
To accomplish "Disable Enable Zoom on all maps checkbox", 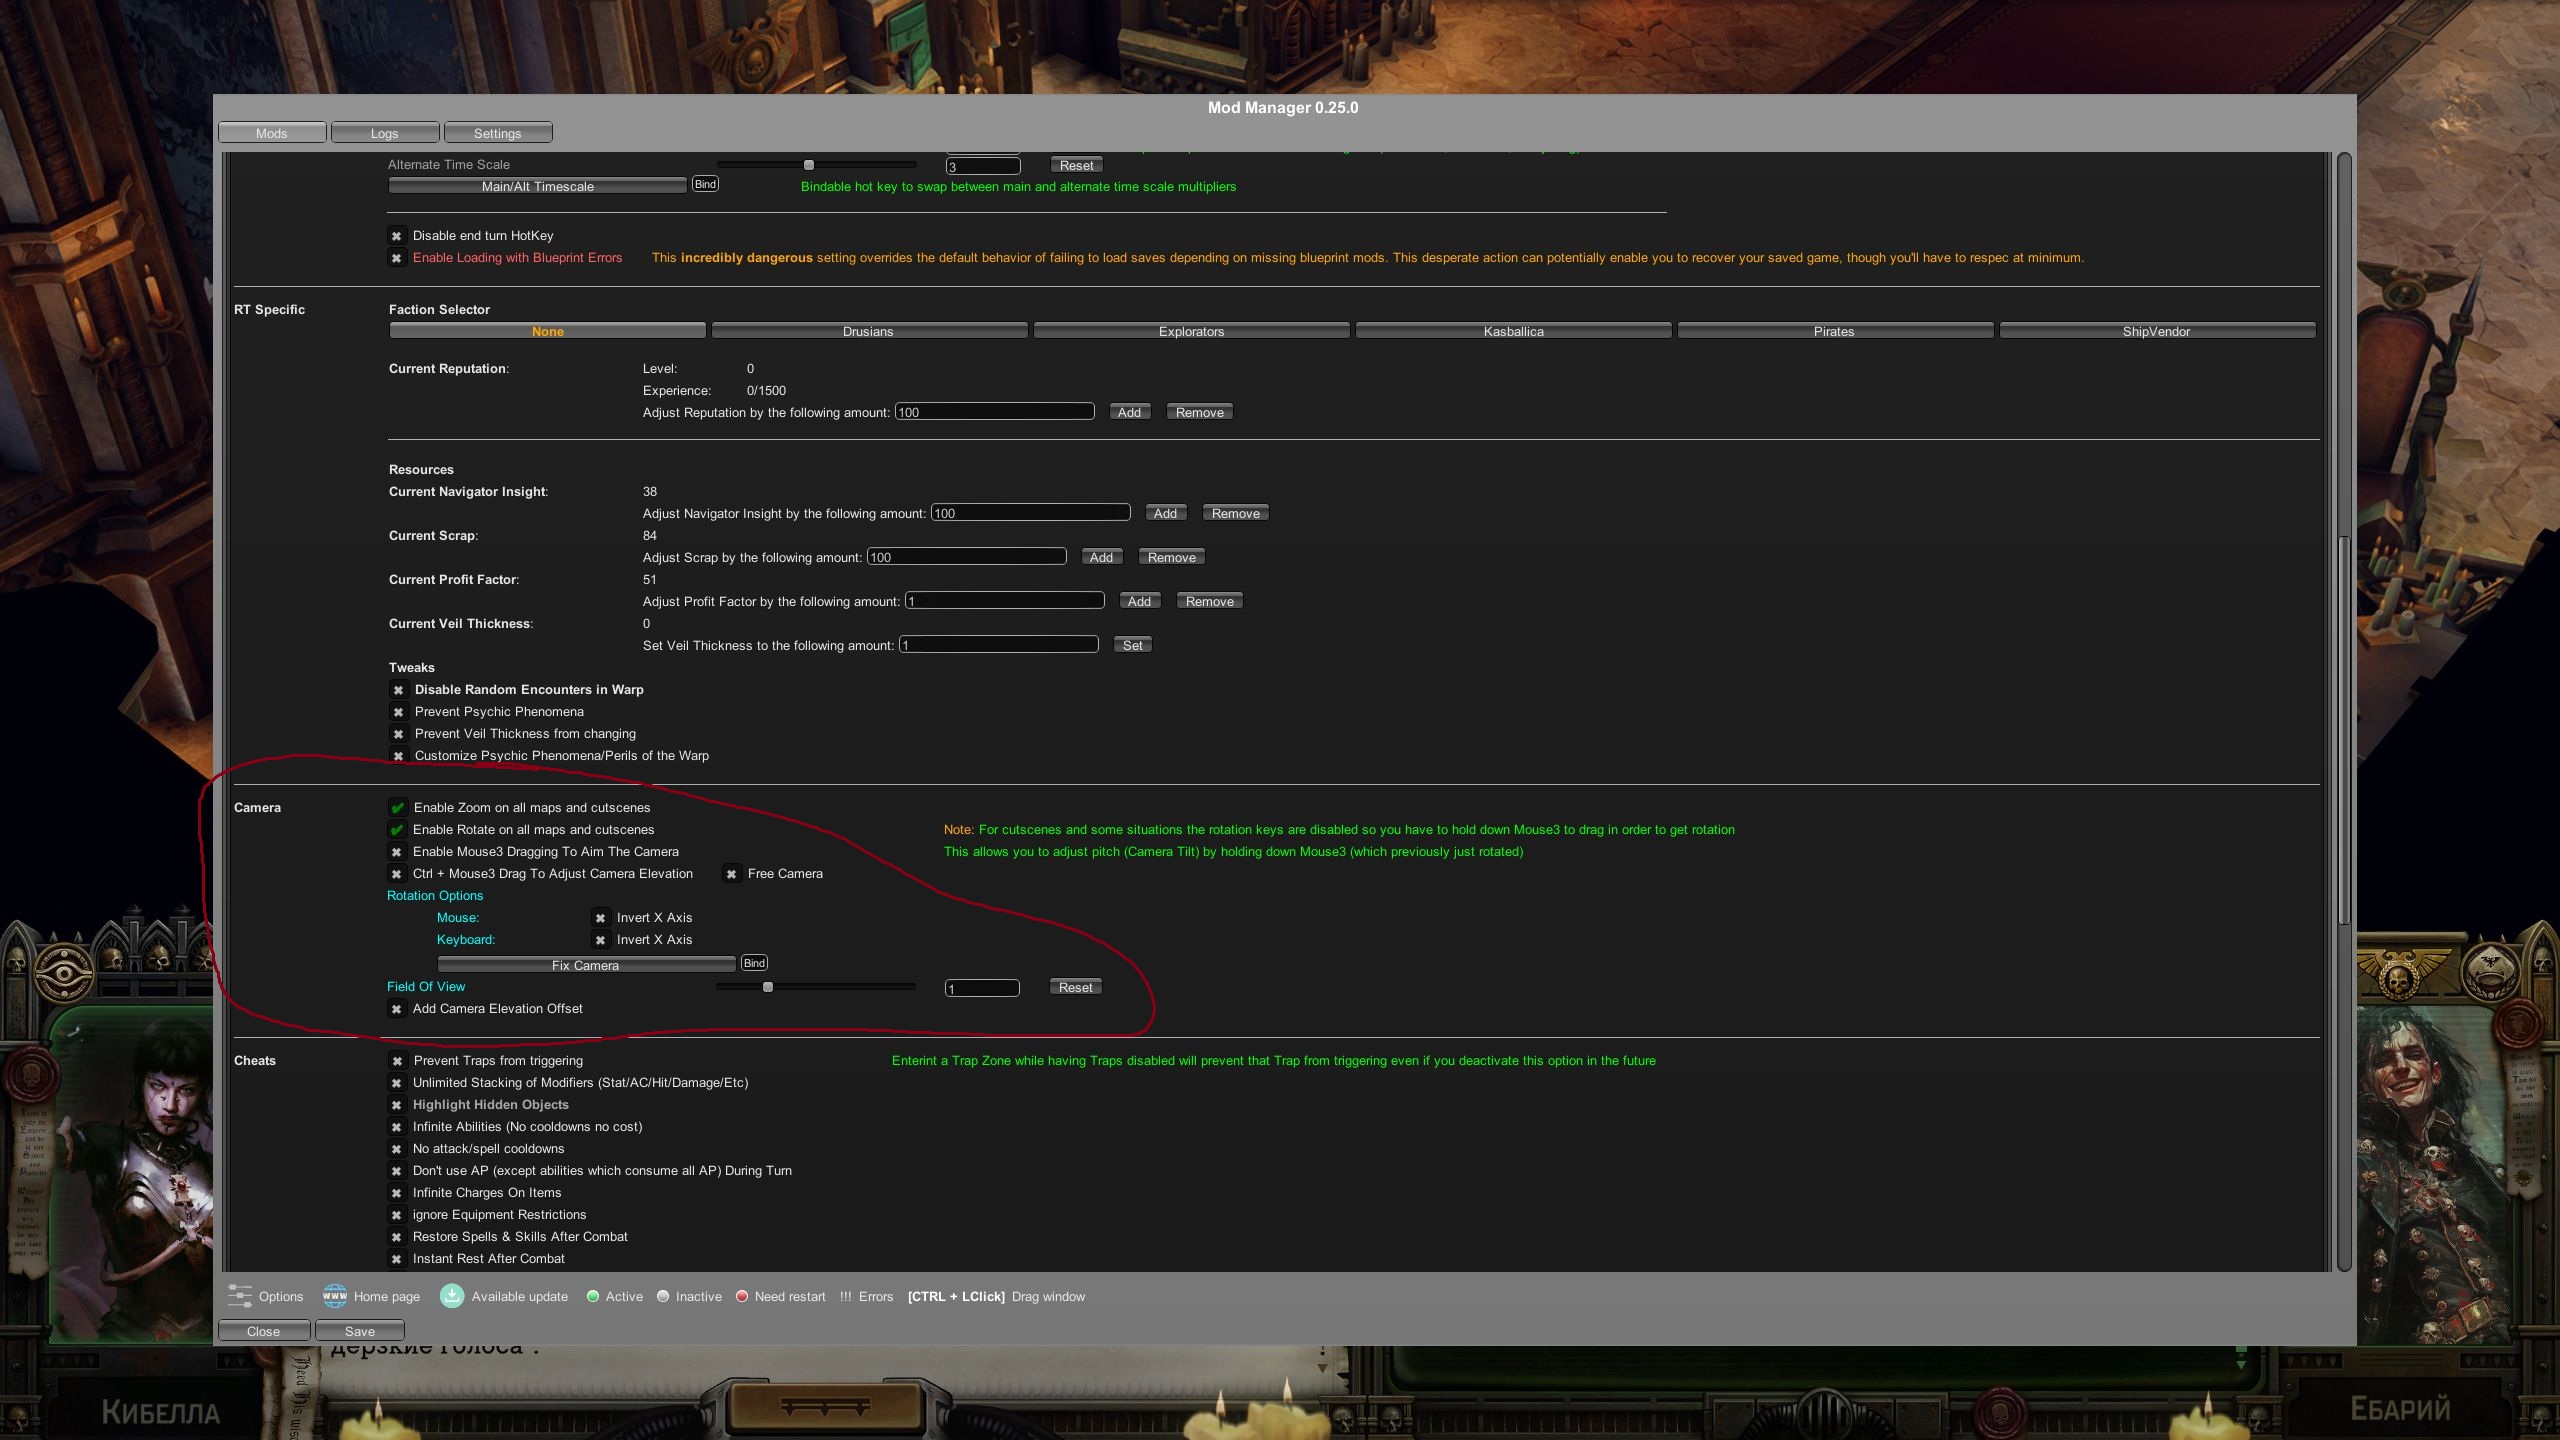I will [x=397, y=808].
